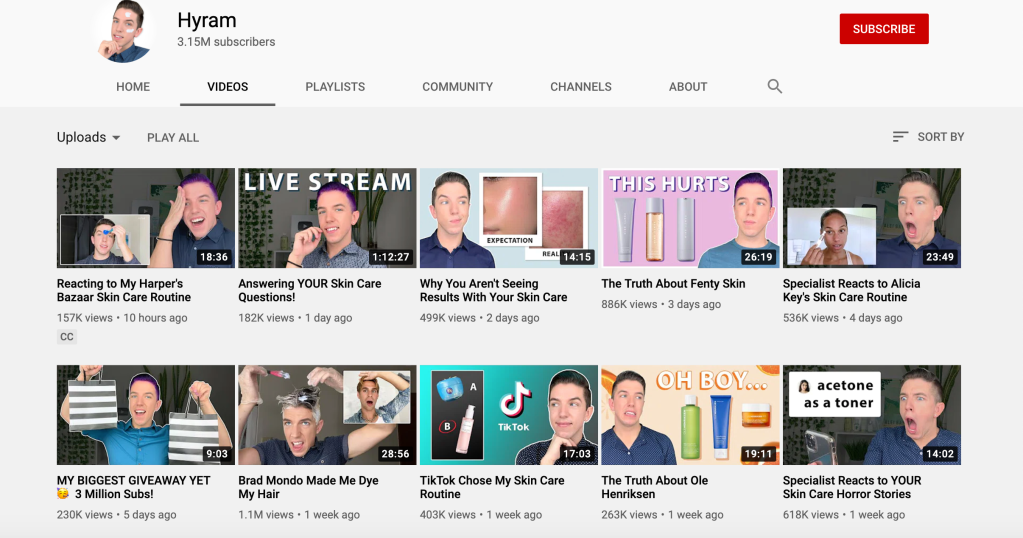This screenshot has width=1023, height=538.
Task: Click the 14:02 duration badge
Action: (x=939, y=454)
